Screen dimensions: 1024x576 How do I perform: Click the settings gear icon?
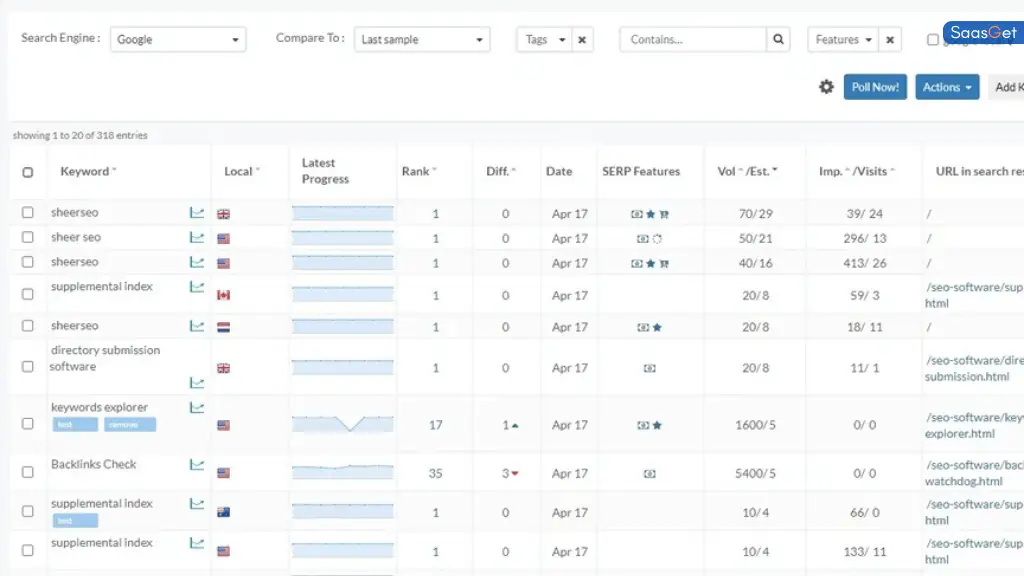click(x=826, y=87)
